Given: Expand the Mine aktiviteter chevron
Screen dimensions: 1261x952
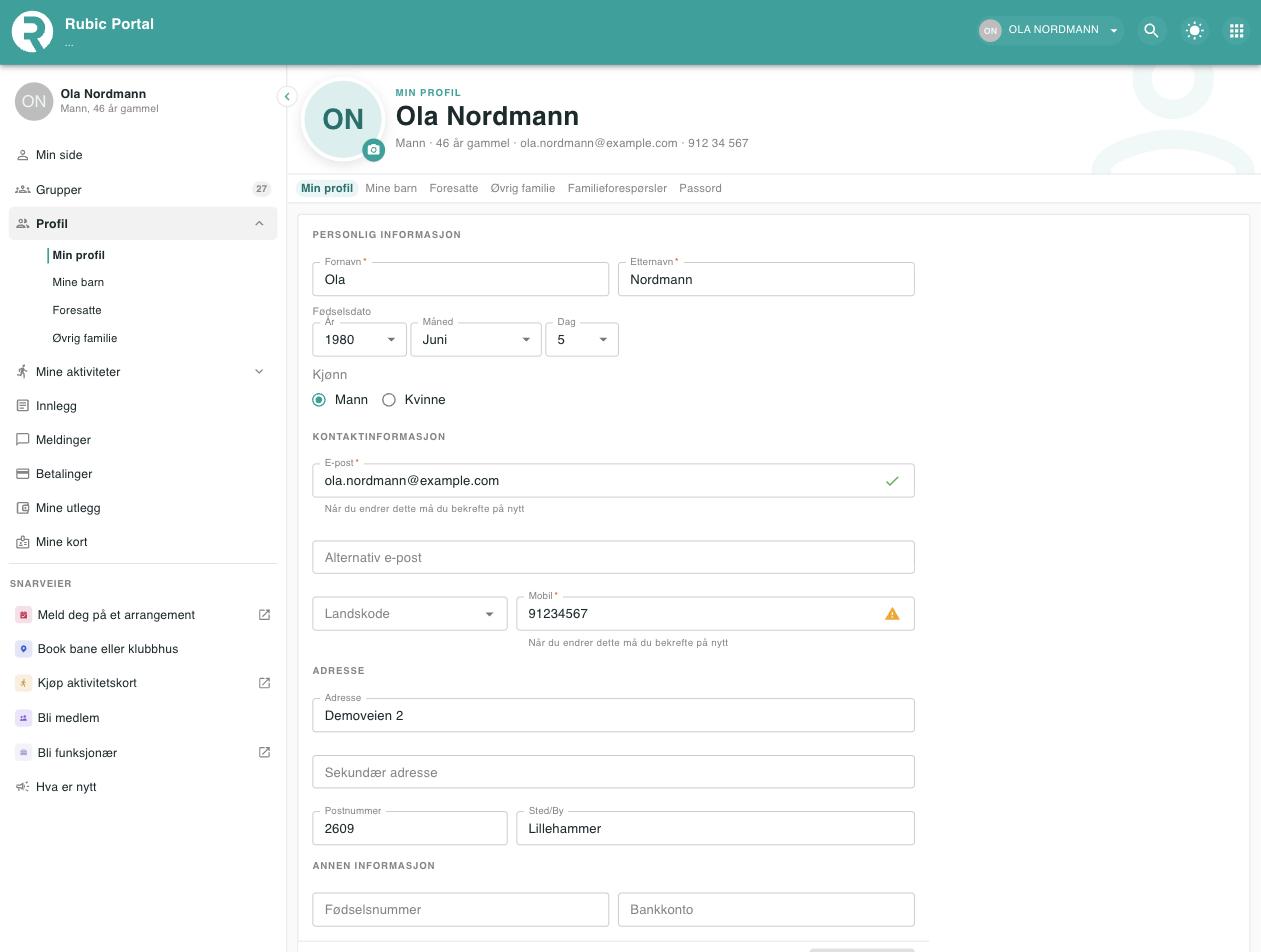Looking at the screenshot, I should 259,372.
